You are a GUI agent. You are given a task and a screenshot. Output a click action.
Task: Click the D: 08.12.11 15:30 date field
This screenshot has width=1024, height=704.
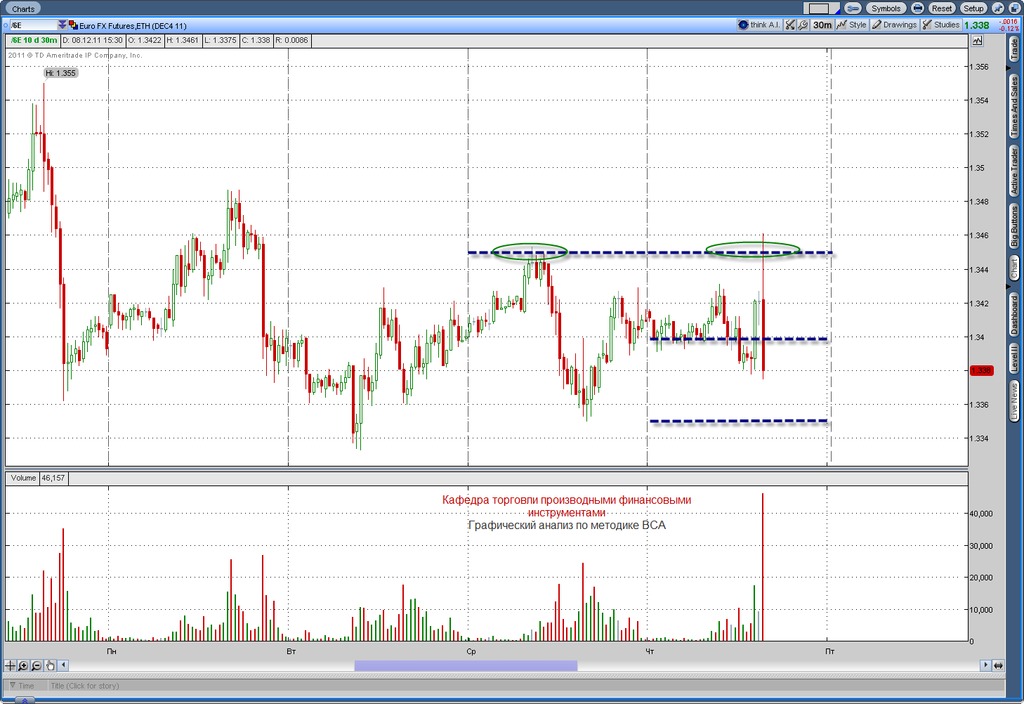click(92, 40)
